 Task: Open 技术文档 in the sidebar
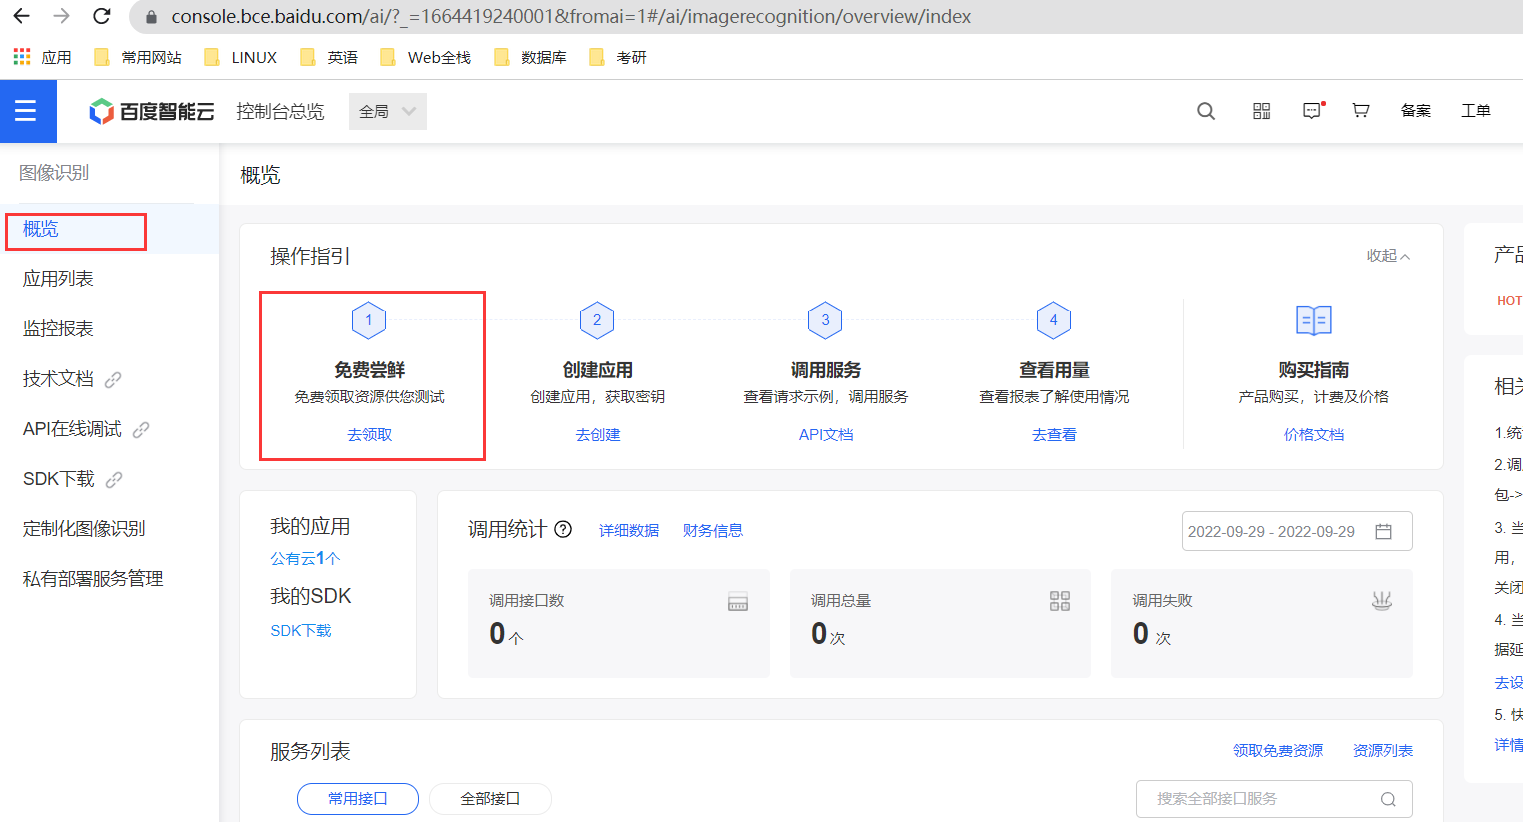point(58,379)
